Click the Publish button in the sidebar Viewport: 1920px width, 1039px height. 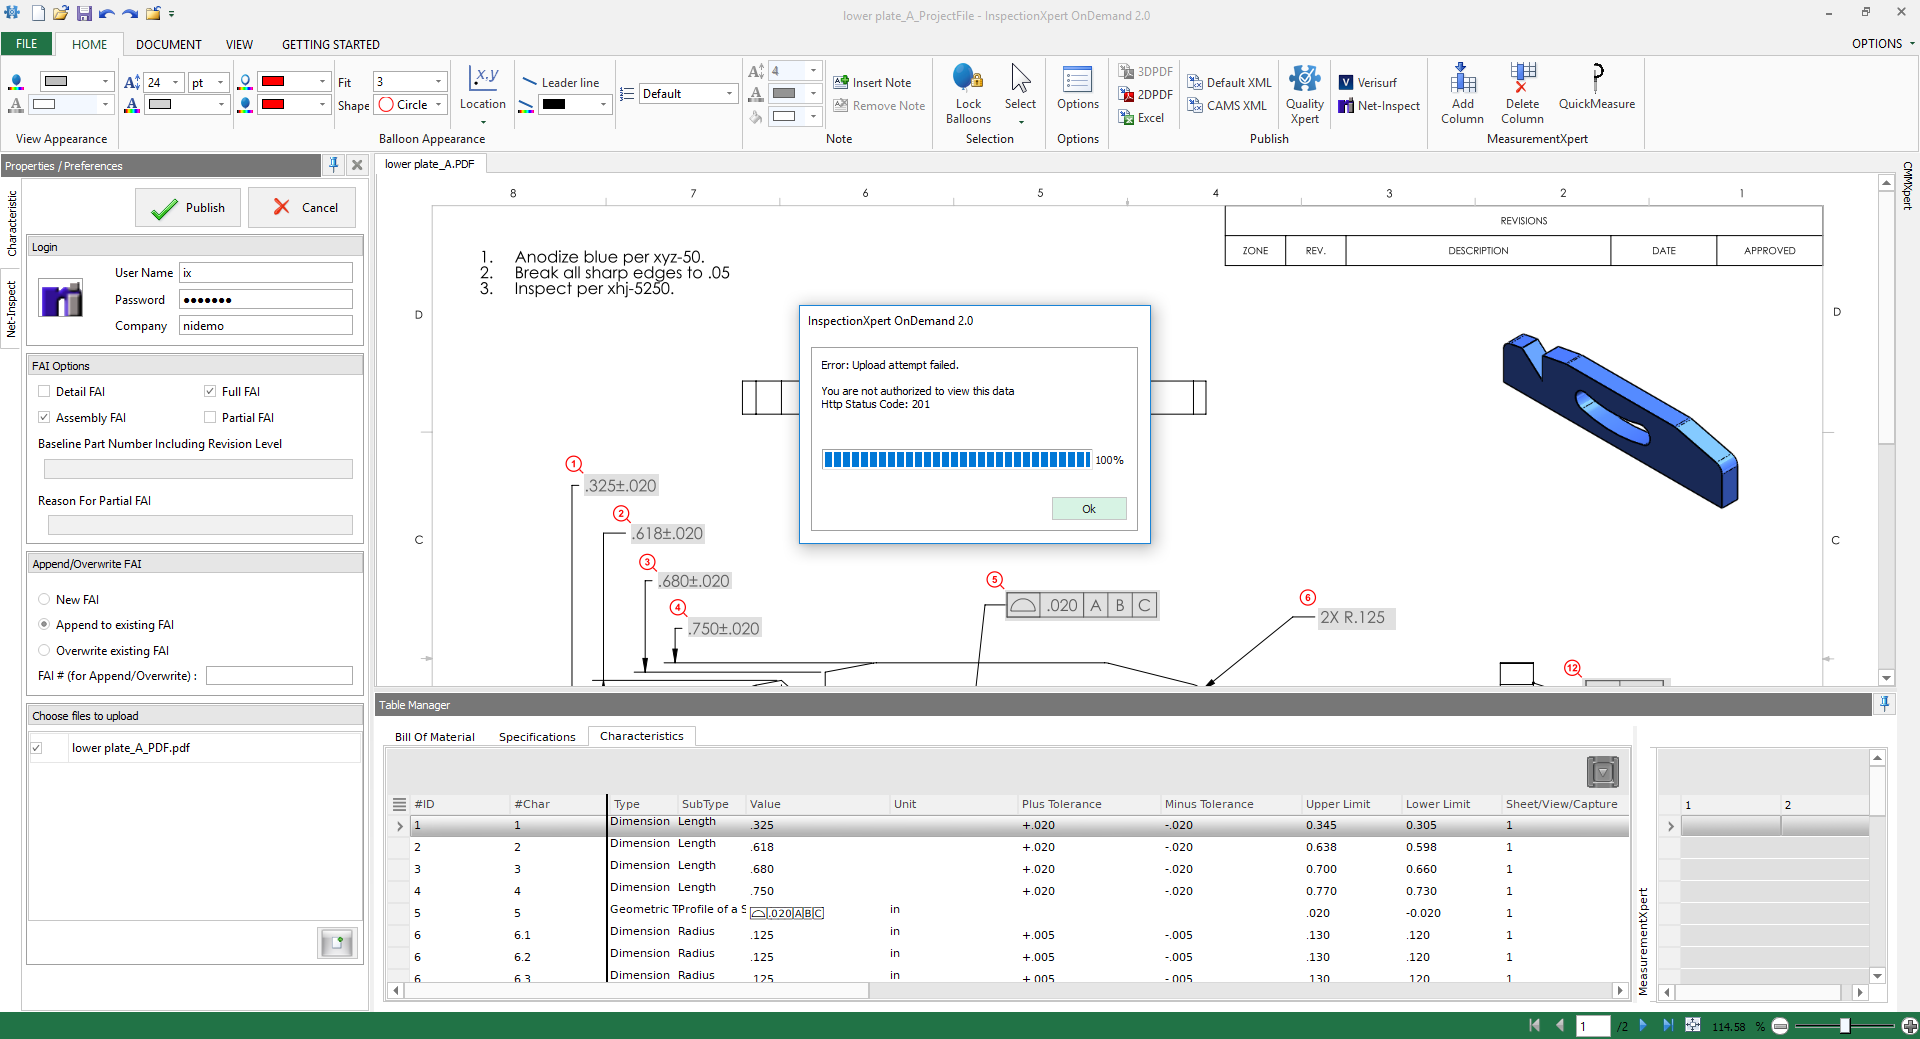tap(187, 207)
